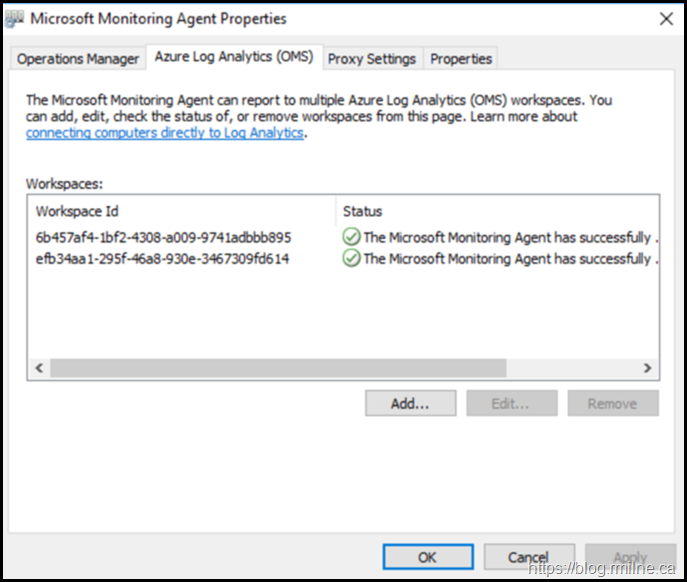
Task: Click green check icon for workspace efb34aa1
Action: 351,258
